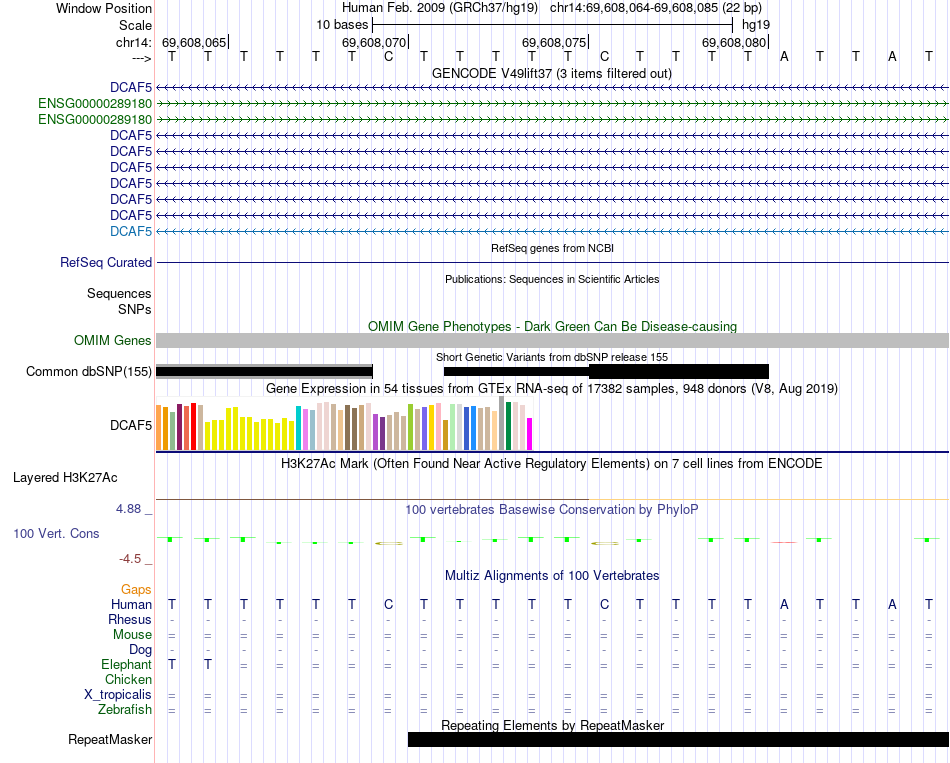Screen dimensions: 950x763
Task: Click the Common dbSNP(155) track label
Action: click(88, 372)
